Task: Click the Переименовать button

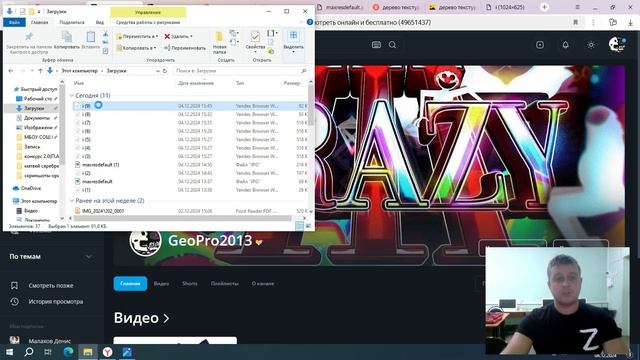Action: click(185, 48)
